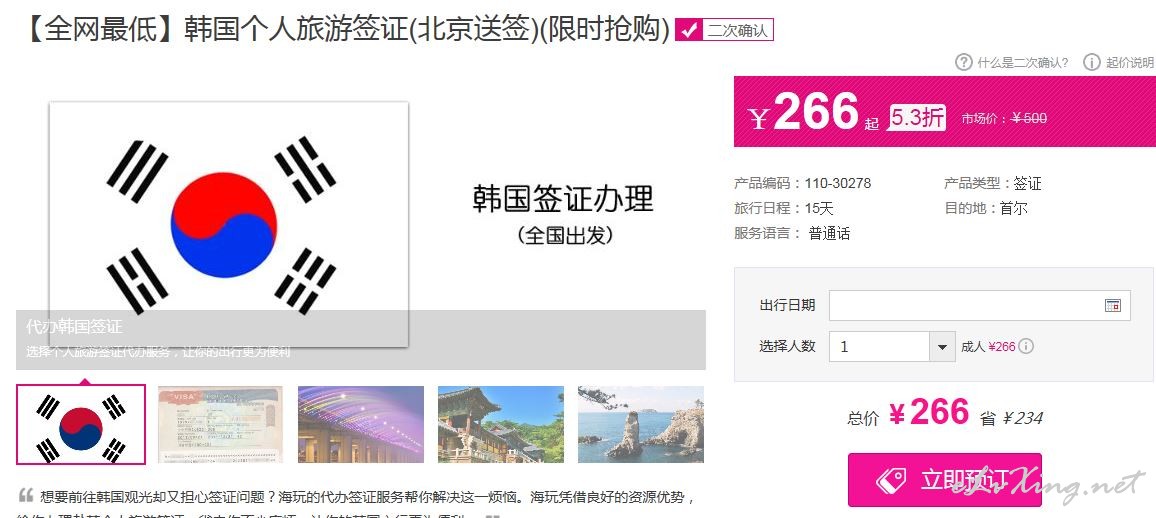The width and height of the screenshot is (1156, 518).
Task: Click the info icon next to 成人 ¥266
Action: tap(1026, 346)
